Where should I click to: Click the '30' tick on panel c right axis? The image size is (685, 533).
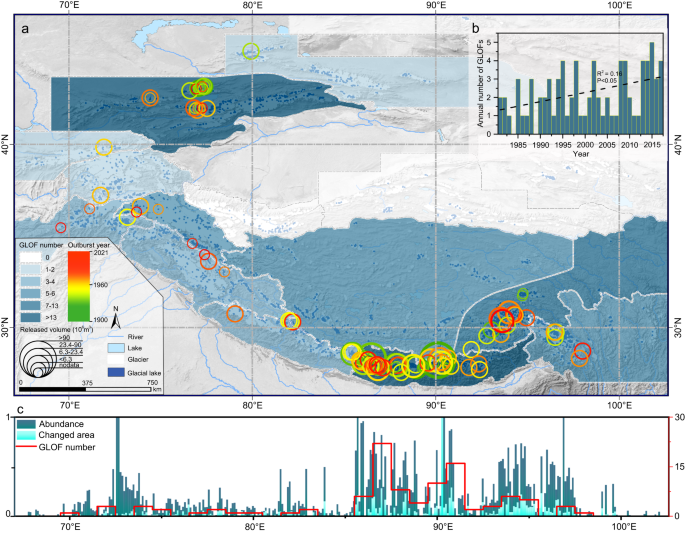tap(679, 417)
